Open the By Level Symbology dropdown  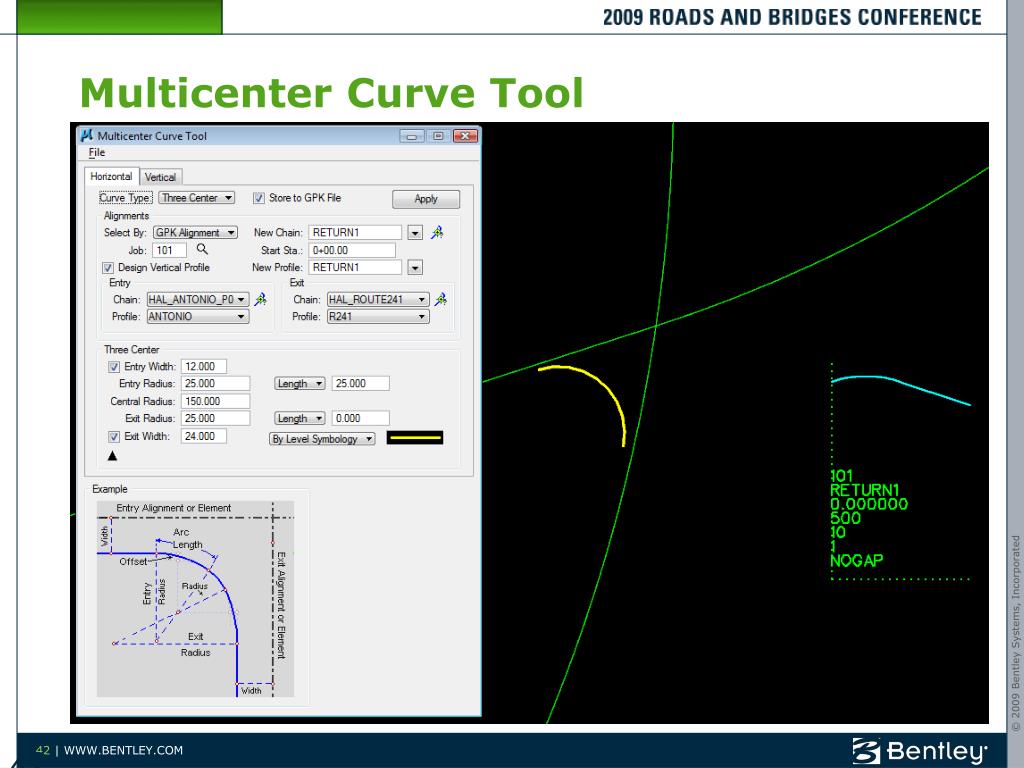(322, 439)
